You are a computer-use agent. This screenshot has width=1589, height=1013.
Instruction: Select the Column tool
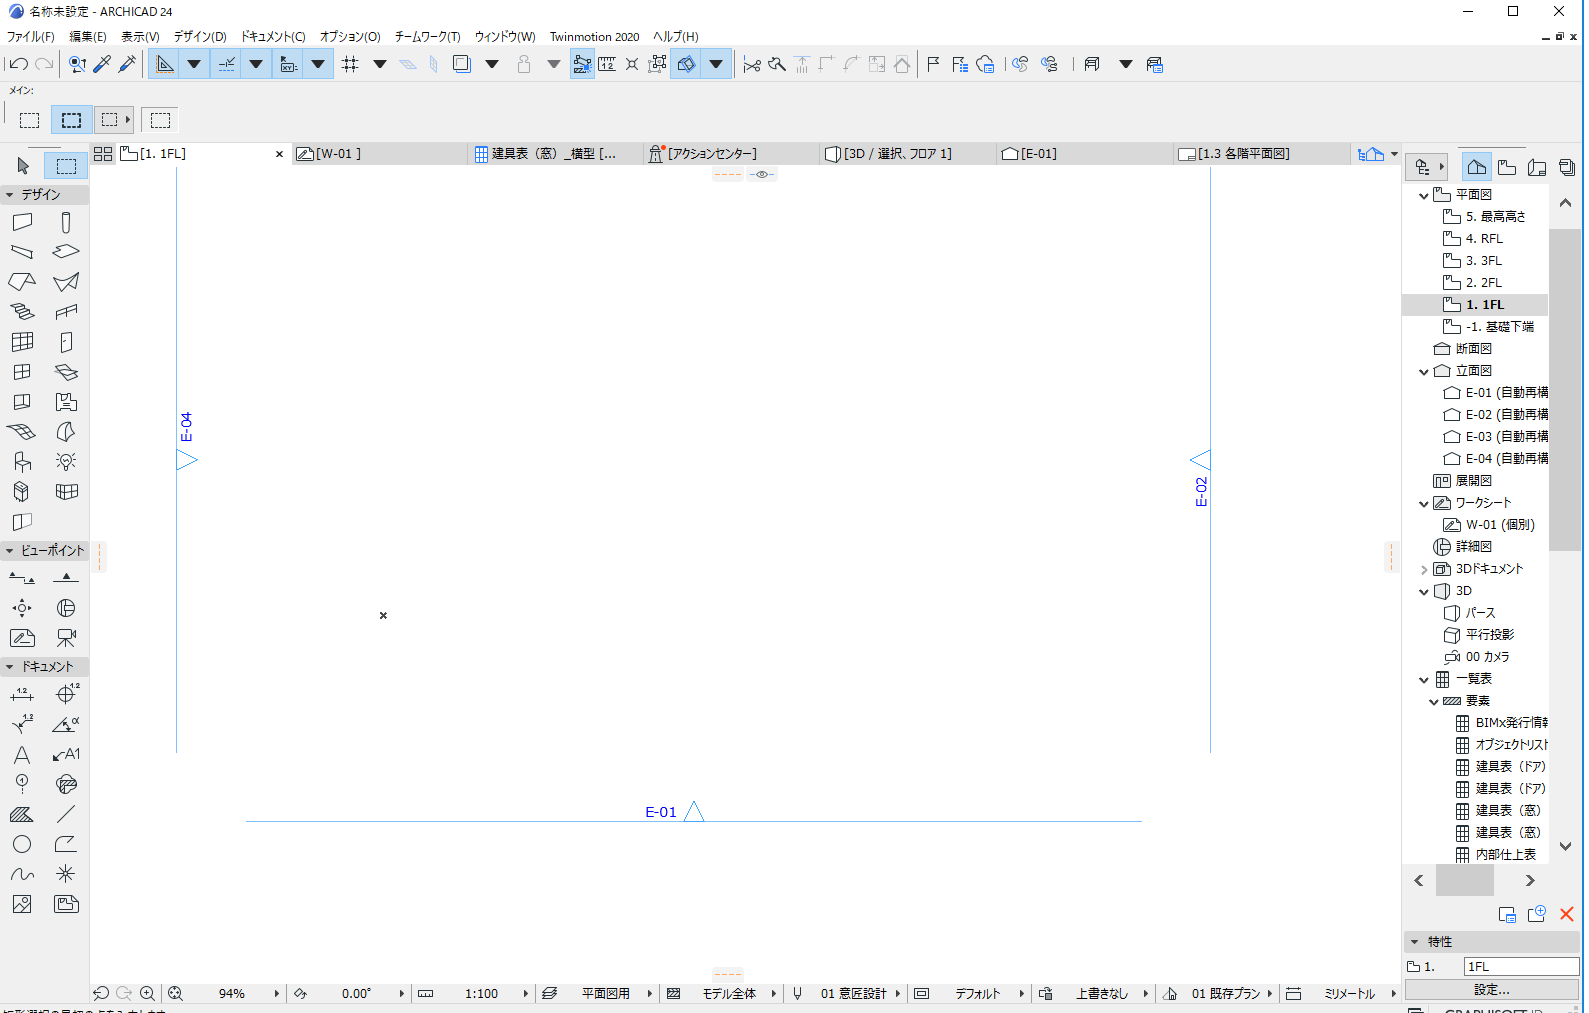(66, 222)
